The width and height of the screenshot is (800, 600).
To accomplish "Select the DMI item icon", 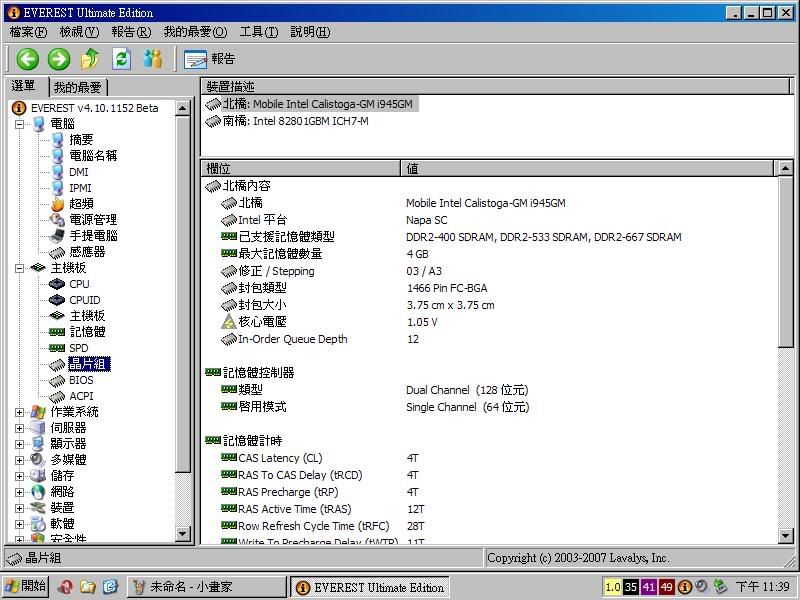I will [58, 172].
